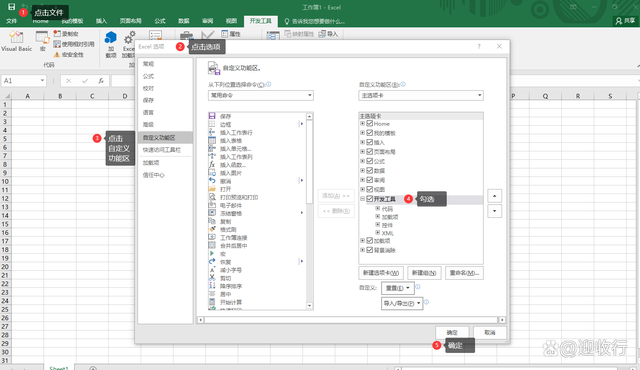The height and width of the screenshot is (370, 640).
Task: Expand the 视图 tree node
Action: (x=362, y=189)
